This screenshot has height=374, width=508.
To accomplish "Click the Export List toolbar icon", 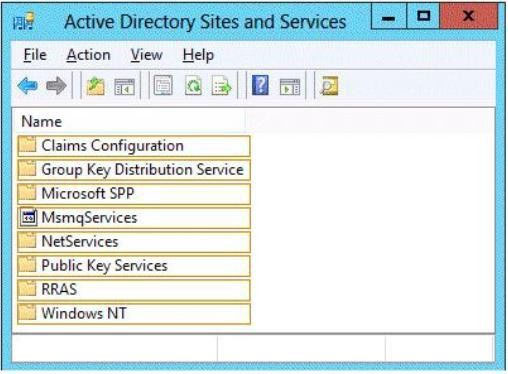I will tap(221, 86).
